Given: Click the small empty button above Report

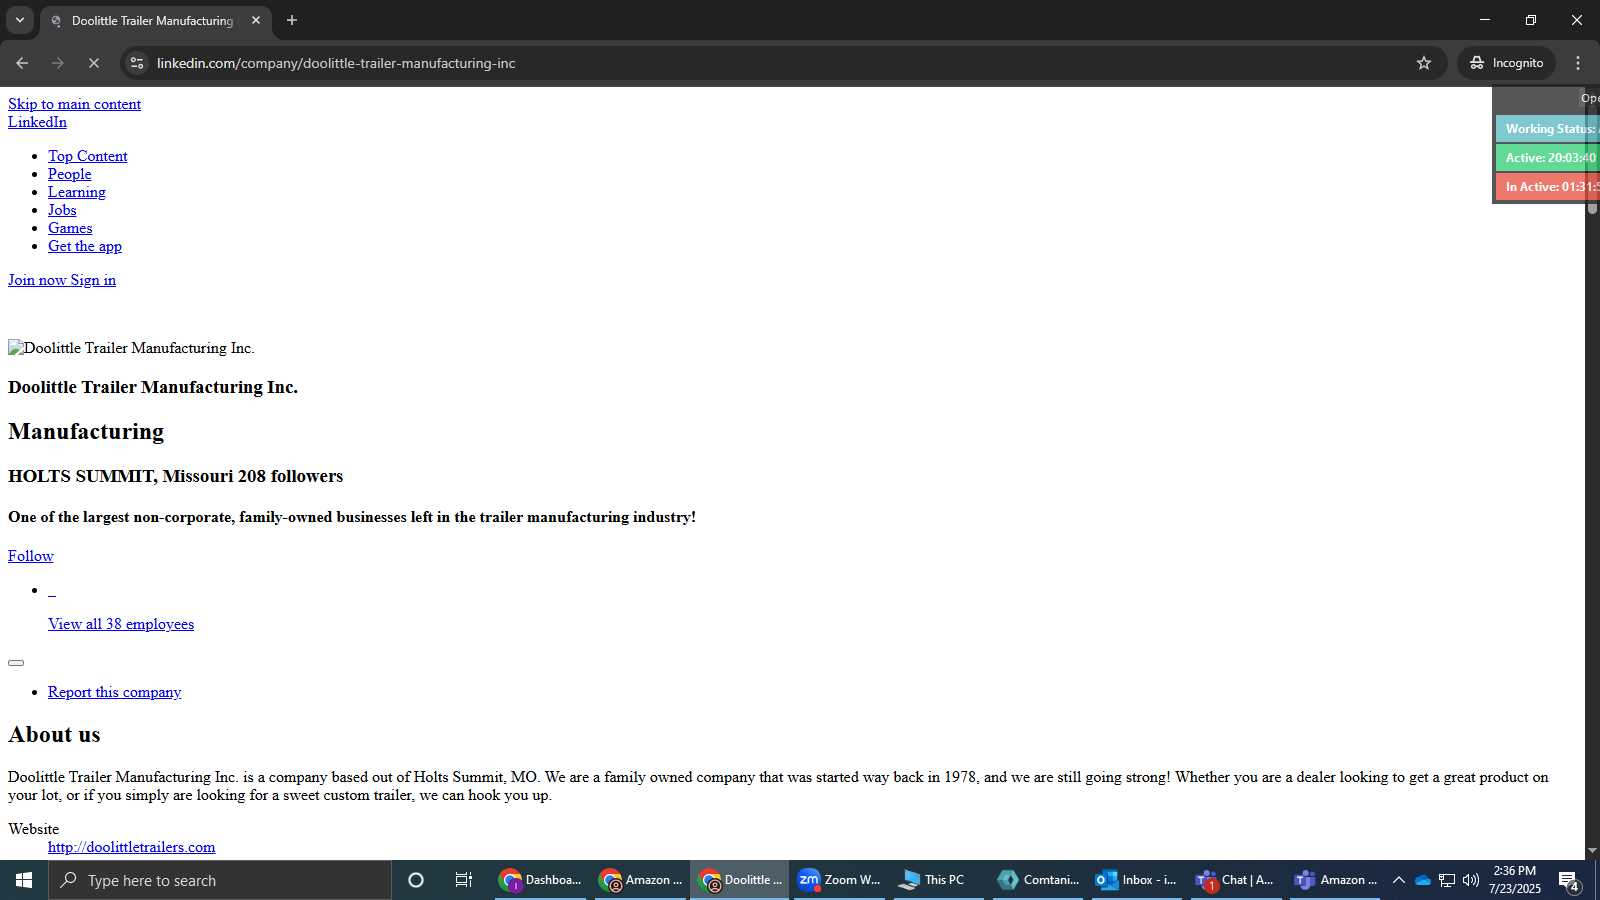Looking at the screenshot, I should tap(16, 663).
